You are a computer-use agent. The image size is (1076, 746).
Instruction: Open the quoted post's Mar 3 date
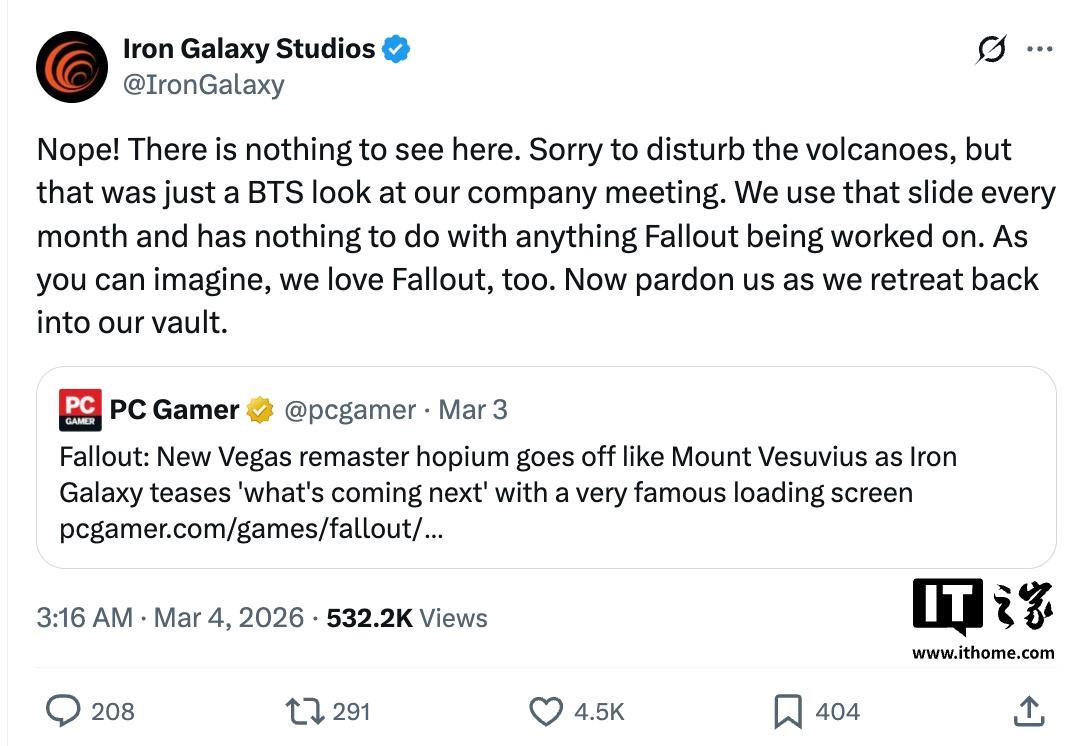coord(473,409)
